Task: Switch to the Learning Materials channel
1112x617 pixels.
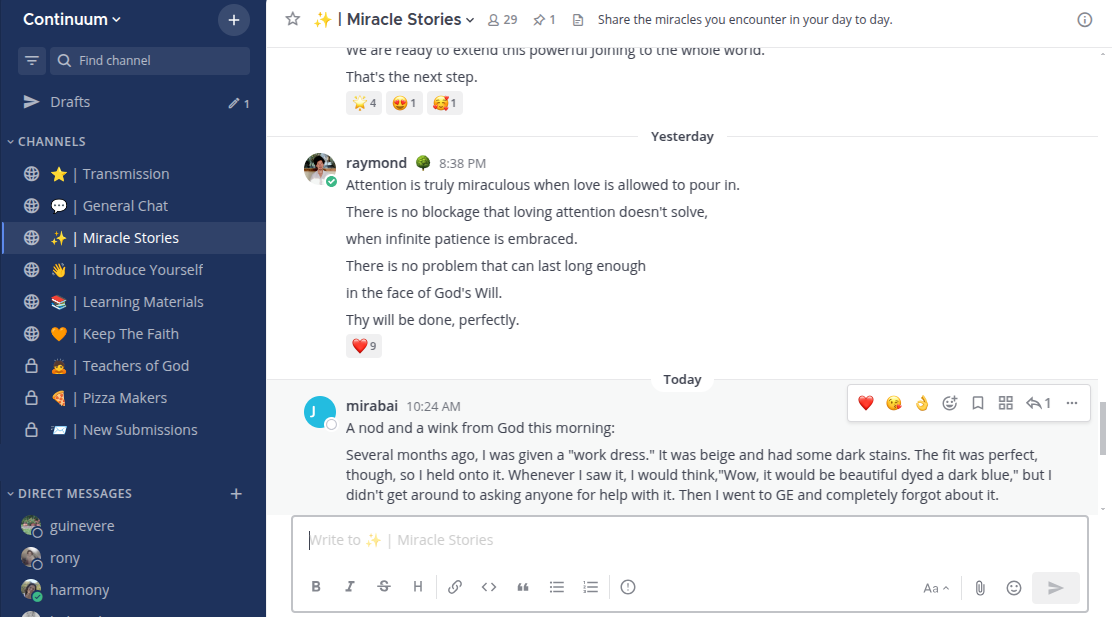Action: (143, 302)
